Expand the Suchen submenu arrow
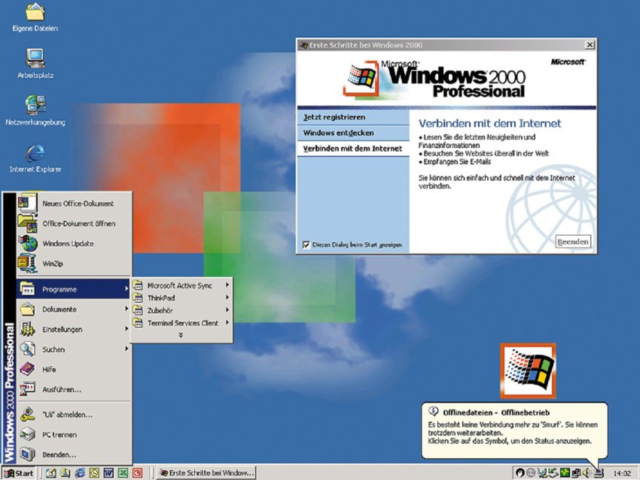 (127, 349)
